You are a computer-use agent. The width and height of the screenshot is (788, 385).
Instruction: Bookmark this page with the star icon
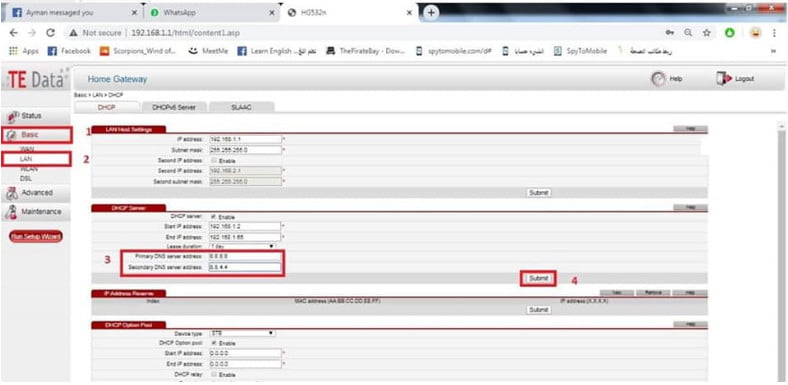707,33
